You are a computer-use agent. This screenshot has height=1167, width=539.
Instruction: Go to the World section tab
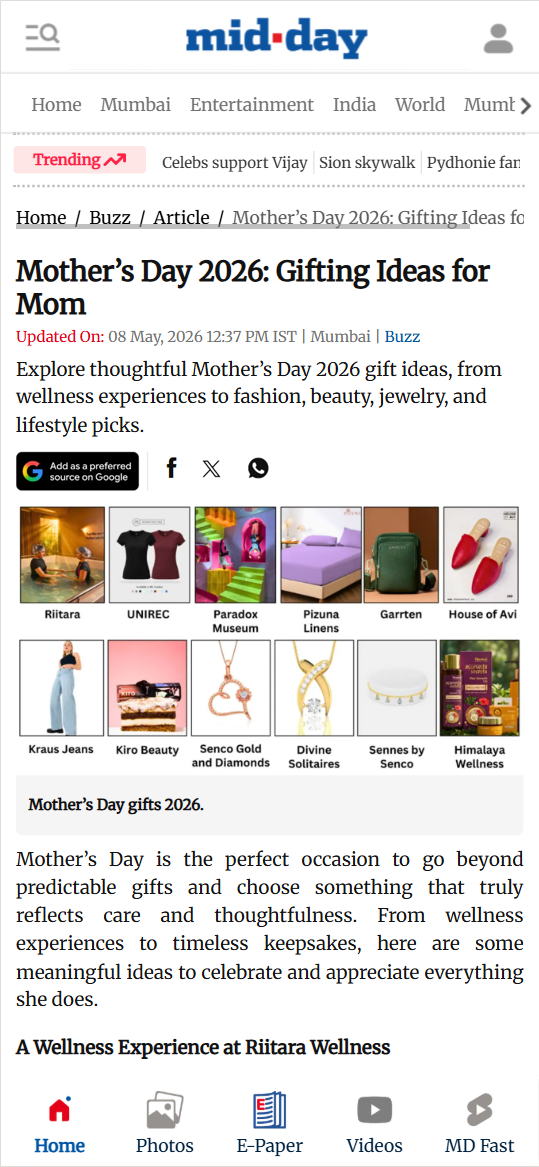tap(420, 105)
